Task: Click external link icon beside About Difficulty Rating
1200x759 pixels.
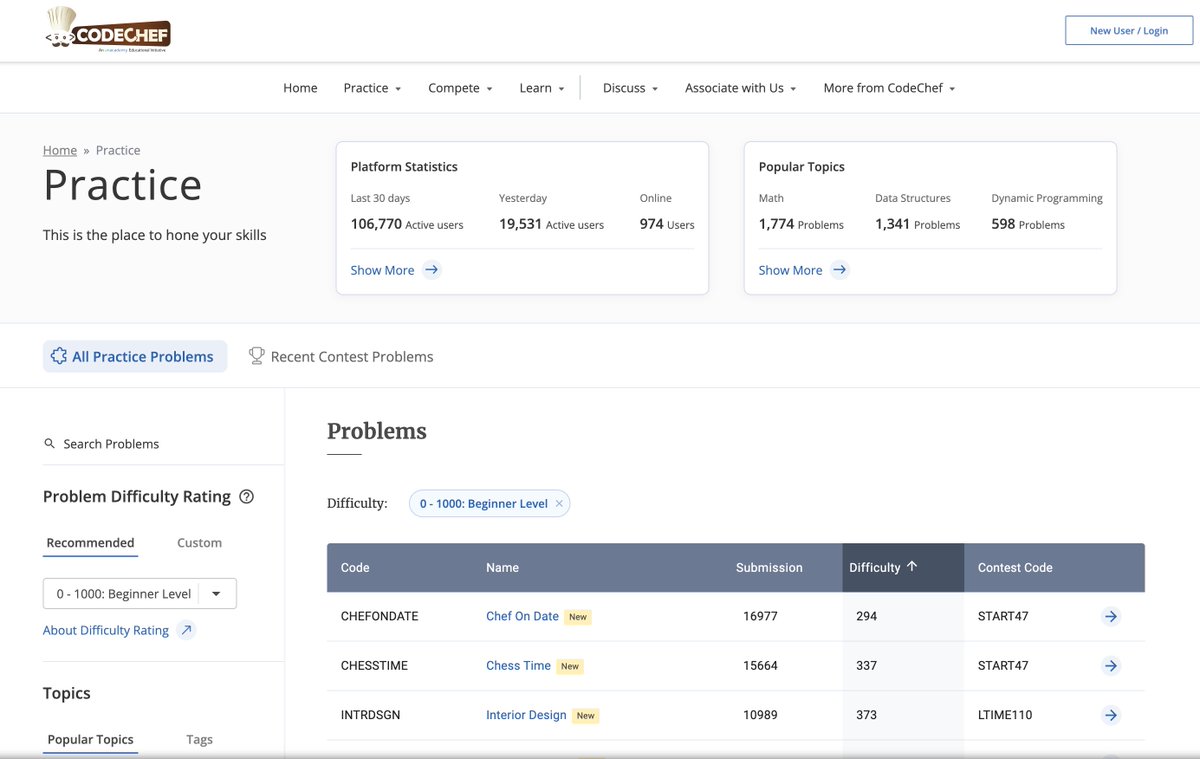Action: (x=186, y=630)
